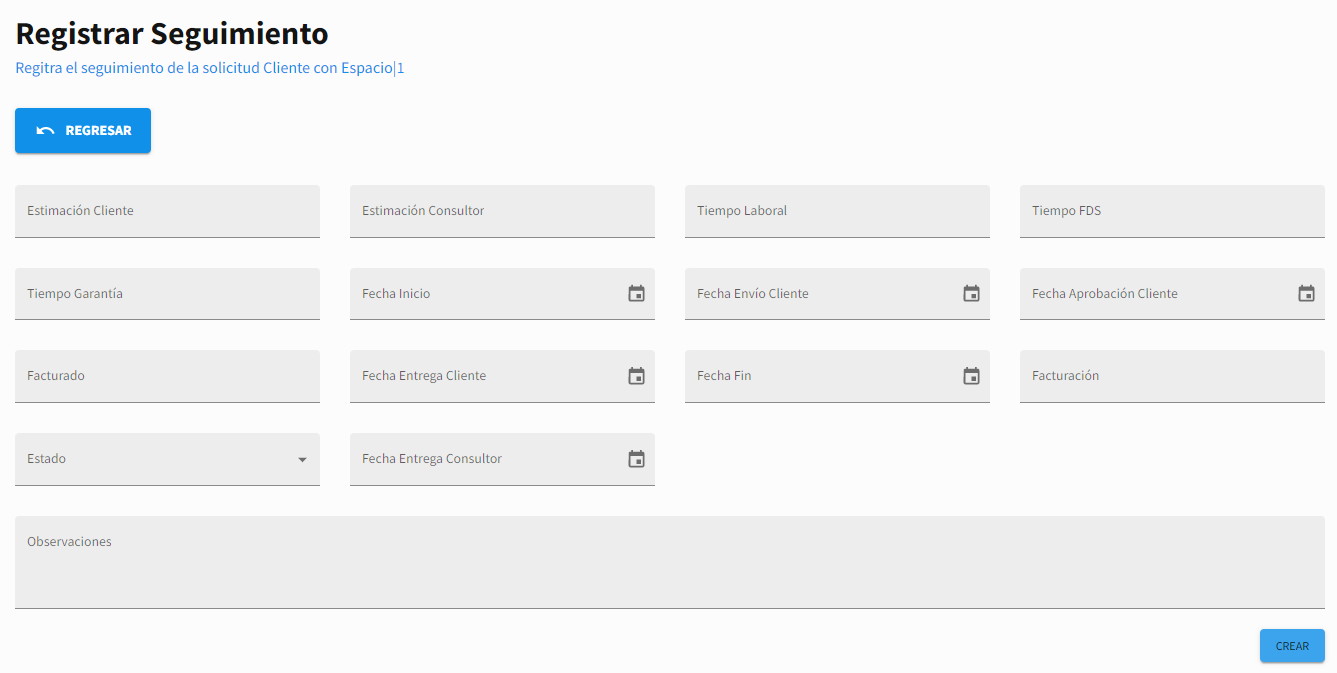Click the Registrar Seguimiento heading

click(172, 33)
